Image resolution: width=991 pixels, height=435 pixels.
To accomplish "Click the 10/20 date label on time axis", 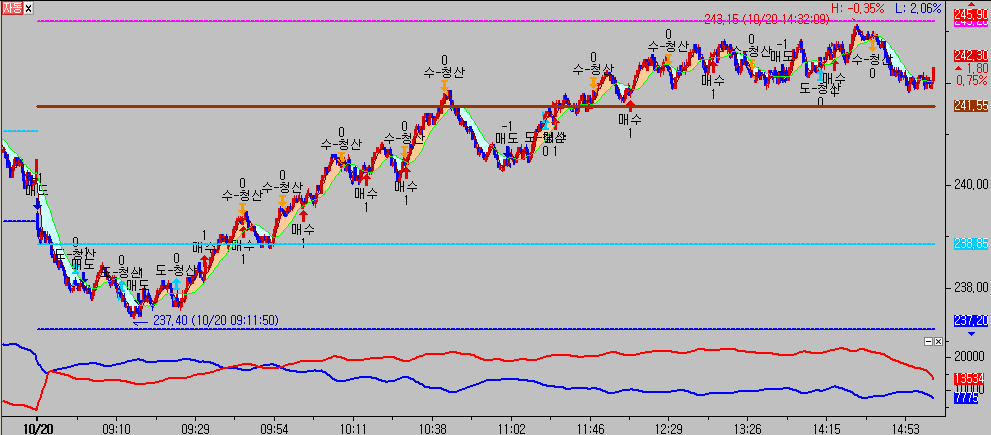I will click(x=37, y=427).
